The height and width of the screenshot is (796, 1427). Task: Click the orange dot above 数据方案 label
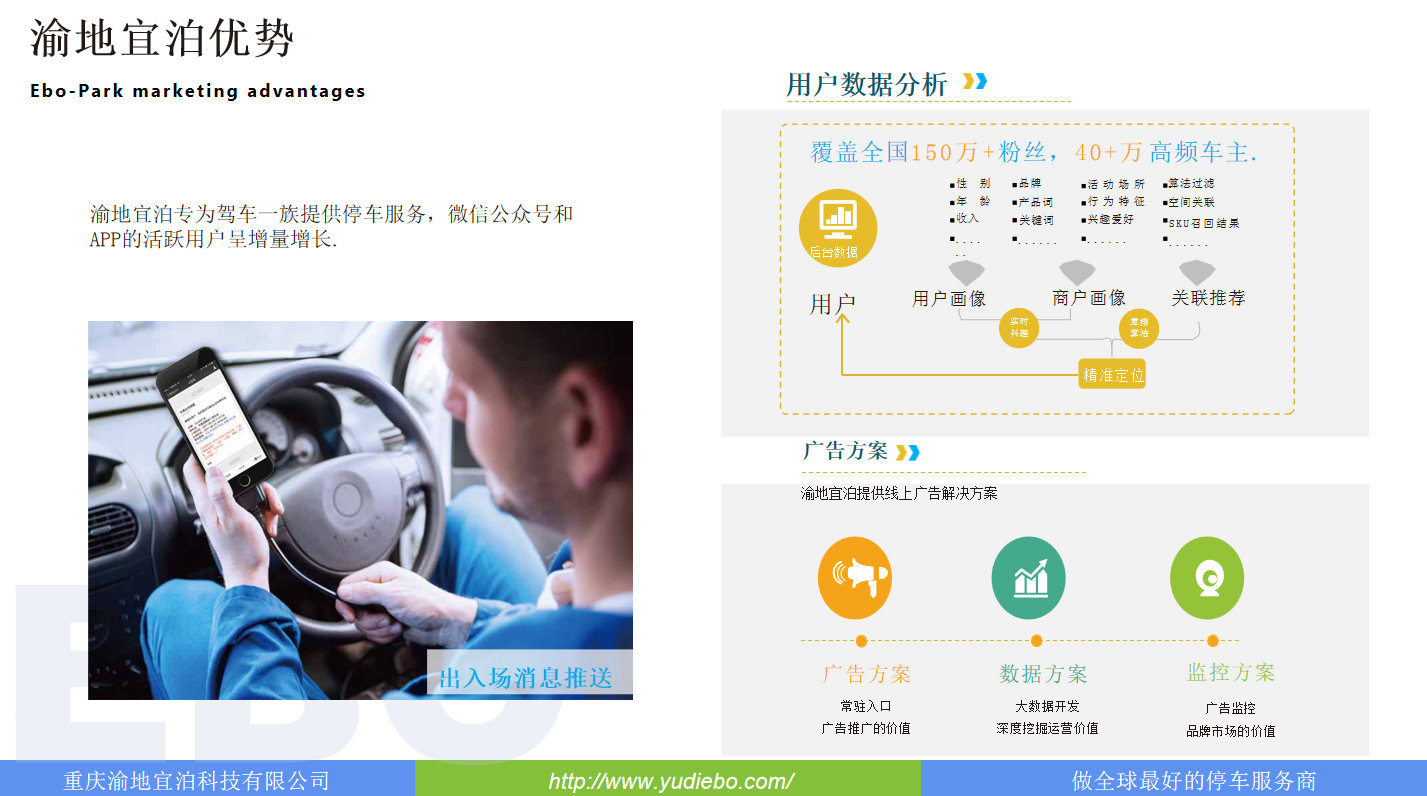coord(1036,641)
